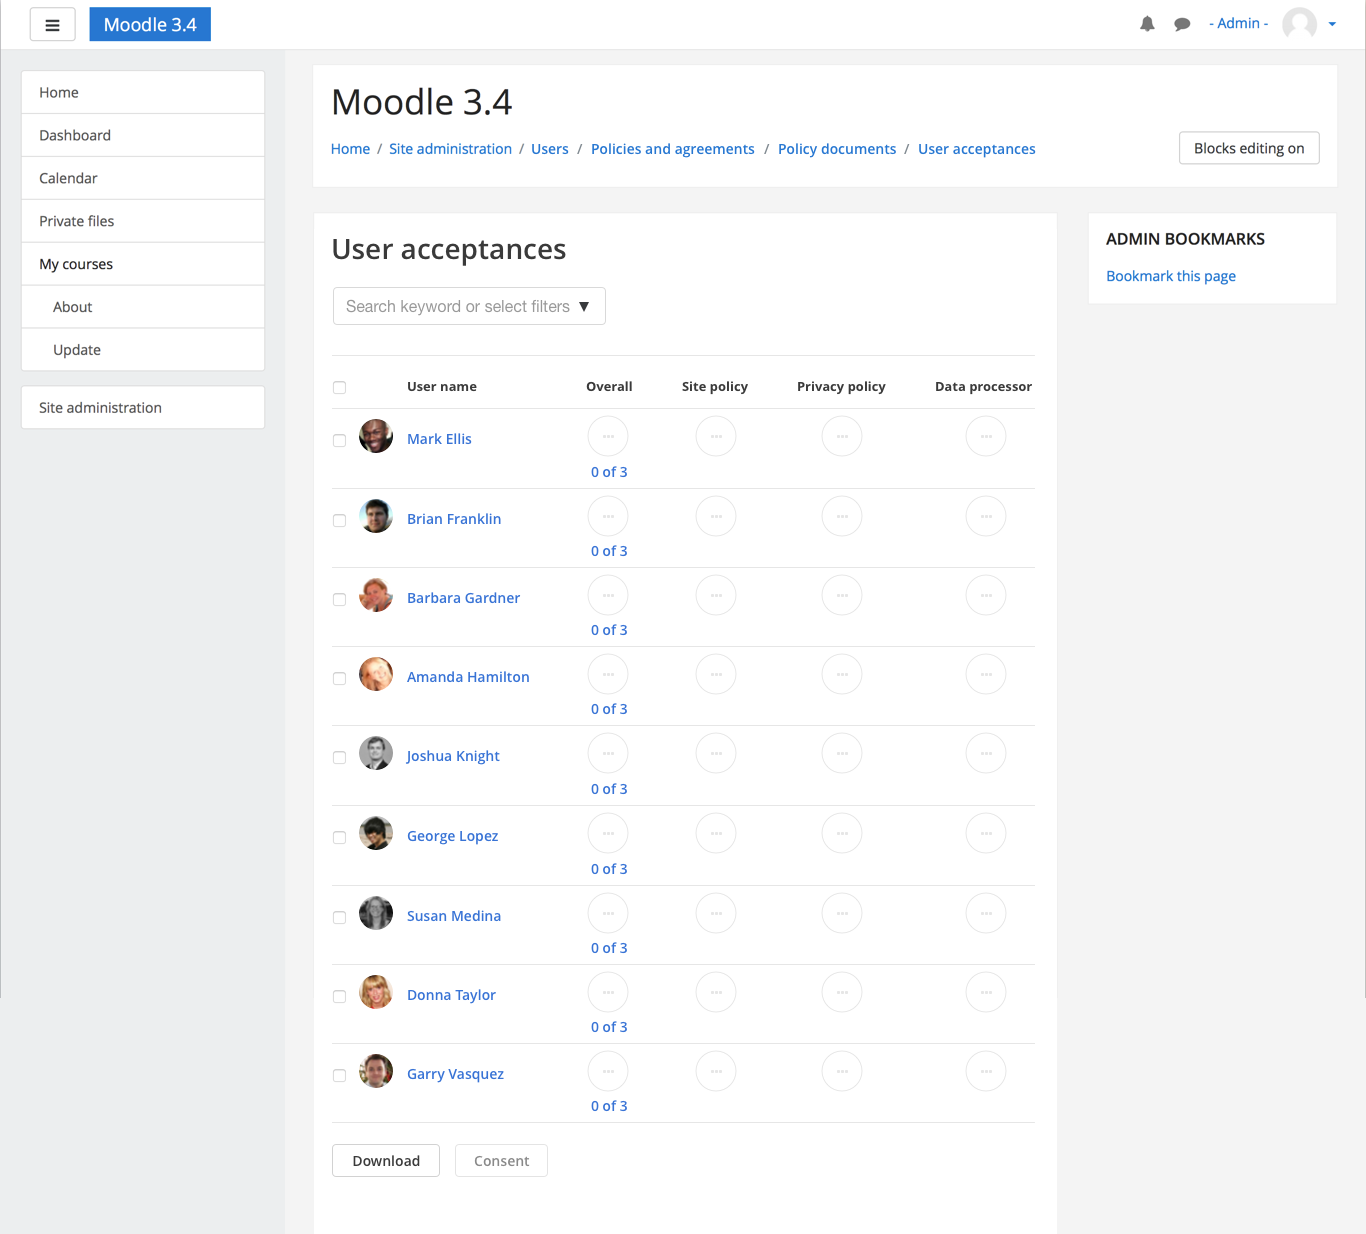
Task: Open Calendar in side navigation
Action: point(143,178)
